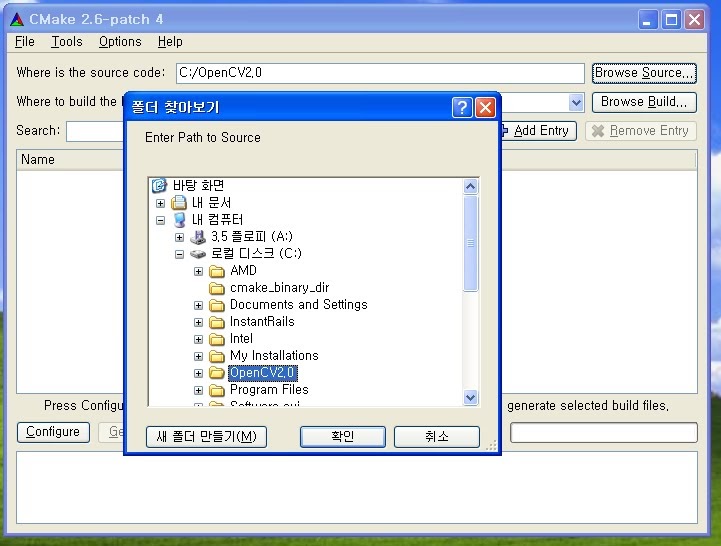Viewport: 721px width, 546px height.
Task: Select the 3.5 floppy (A:) drive icon
Action: (198, 236)
